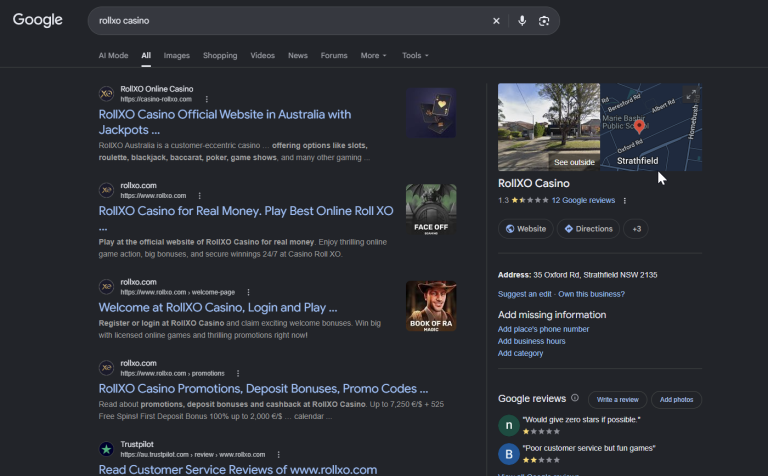Open AI Mode tab

(x=113, y=55)
